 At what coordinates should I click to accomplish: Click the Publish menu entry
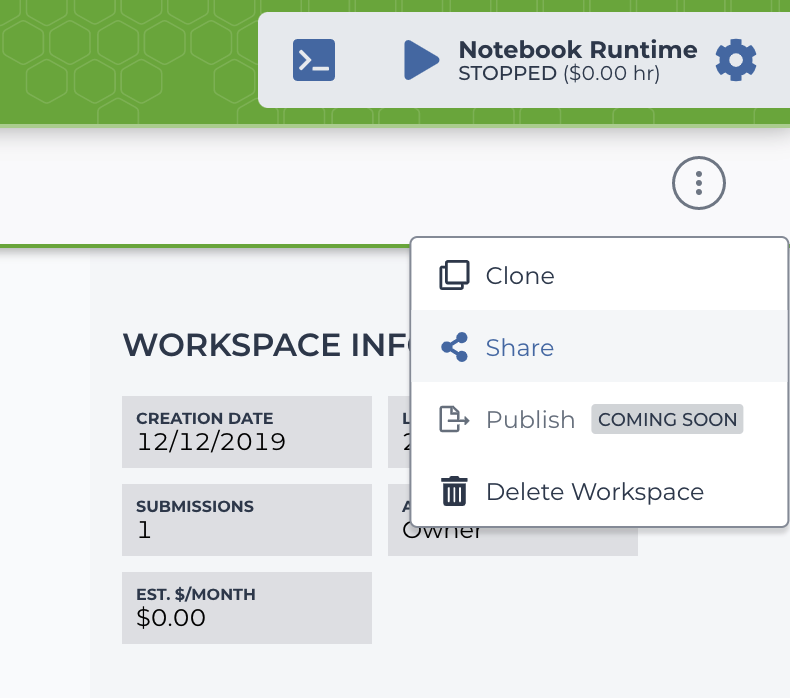coord(600,419)
